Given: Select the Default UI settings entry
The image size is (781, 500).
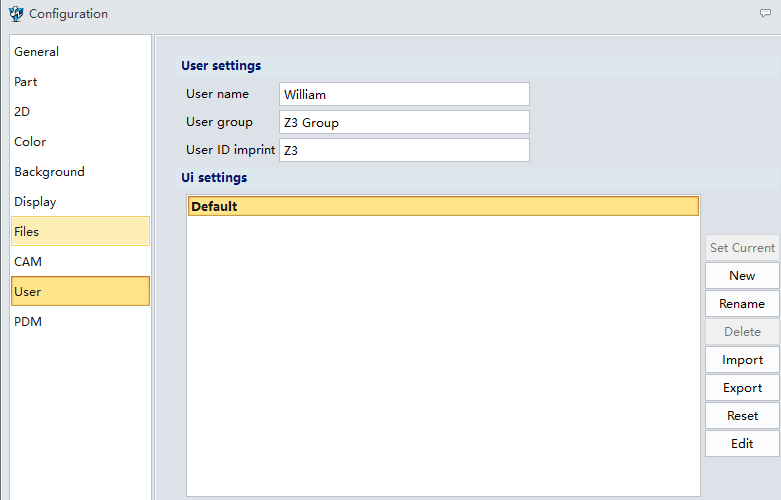Looking at the screenshot, I should (443, 206).
